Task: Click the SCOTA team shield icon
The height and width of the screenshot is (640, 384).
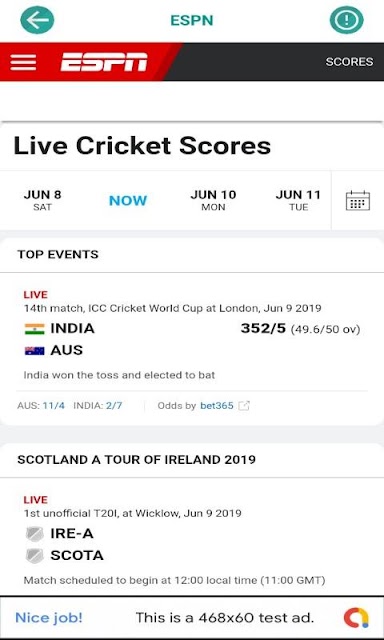Action: click(x=34, y=556)
